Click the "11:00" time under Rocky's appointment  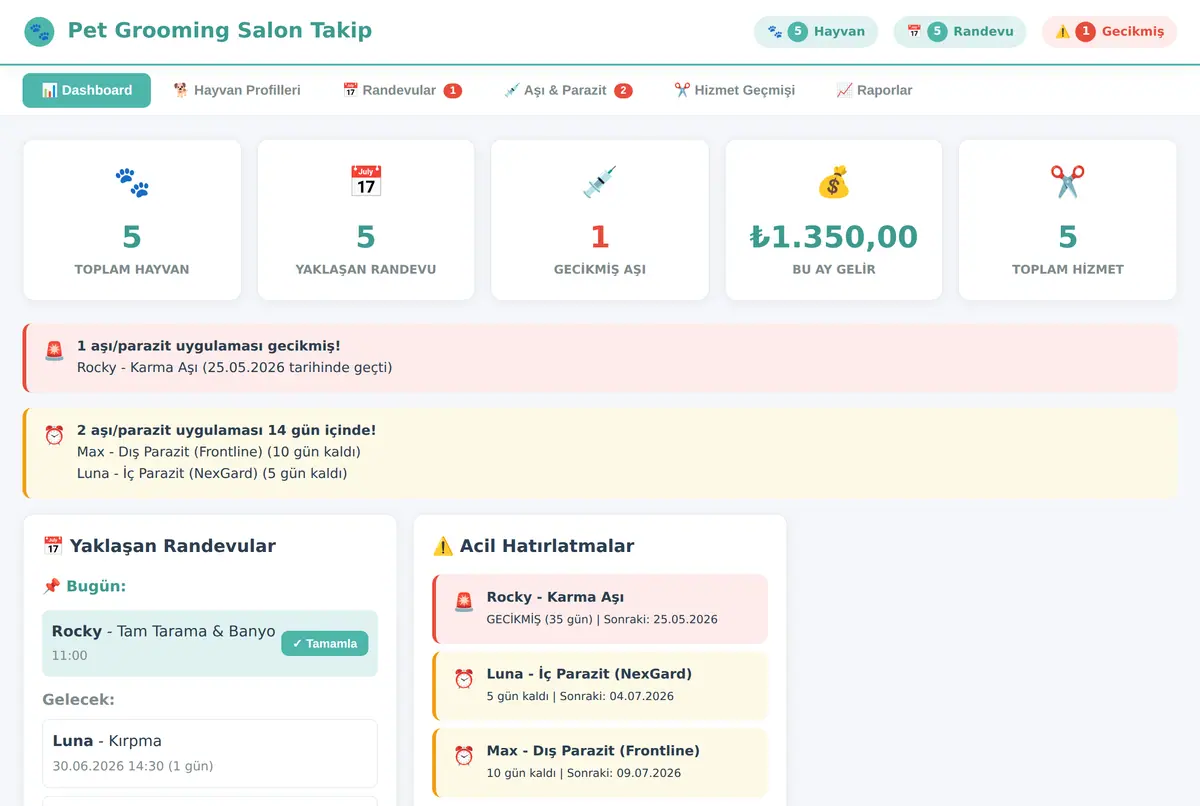click(70, 656)
